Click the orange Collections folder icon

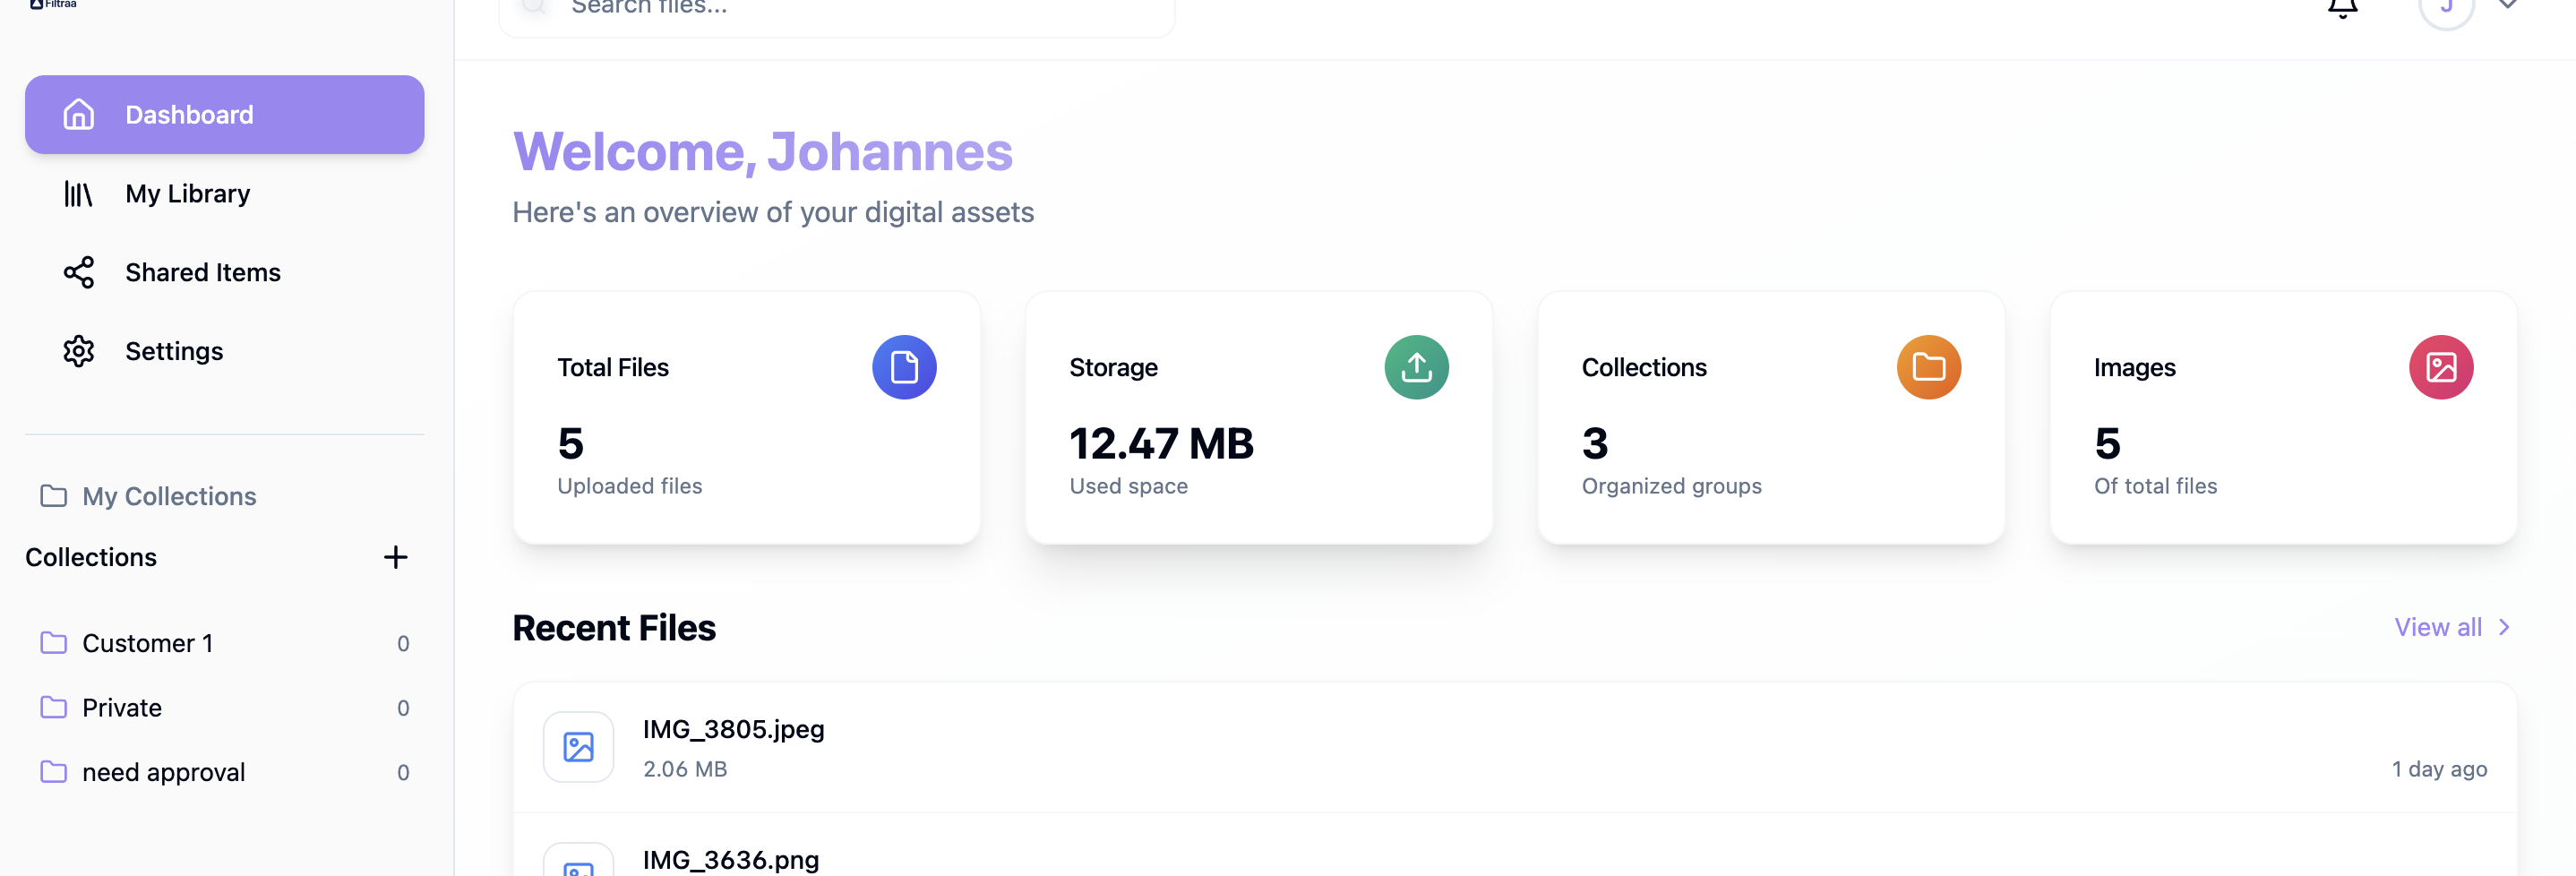[x=1929, y=367]
